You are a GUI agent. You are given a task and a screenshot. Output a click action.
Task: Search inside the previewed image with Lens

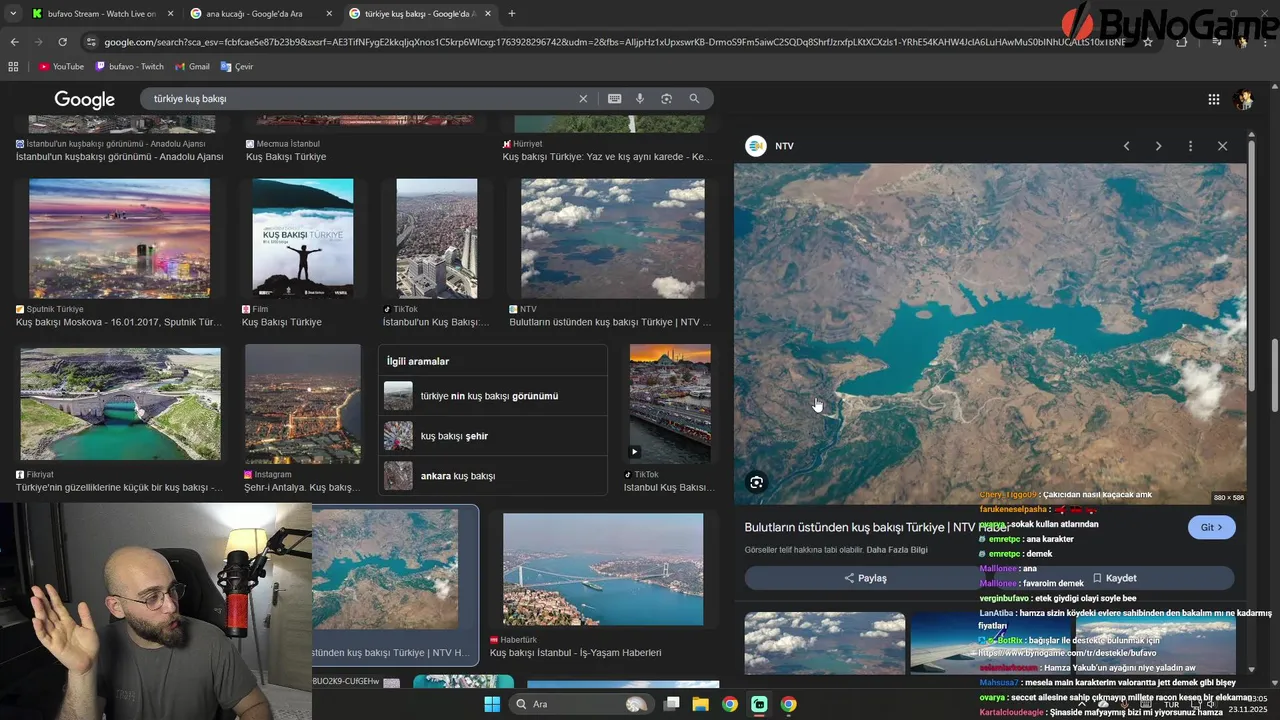pos(756,482)
